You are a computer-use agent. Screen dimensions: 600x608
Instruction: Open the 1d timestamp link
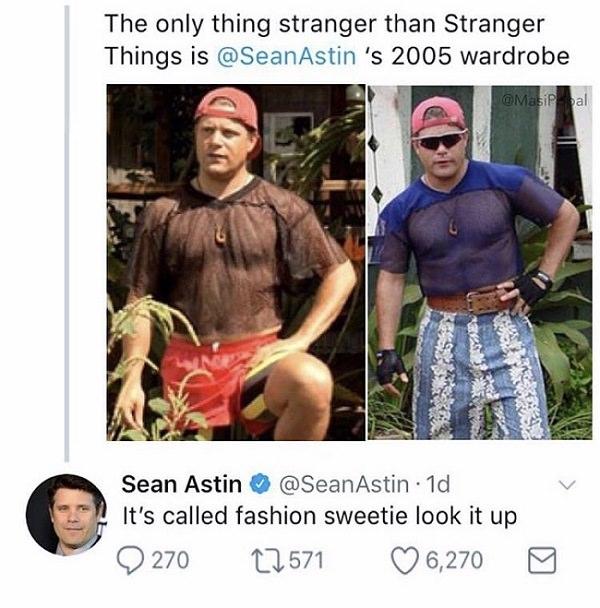point(436,485)
